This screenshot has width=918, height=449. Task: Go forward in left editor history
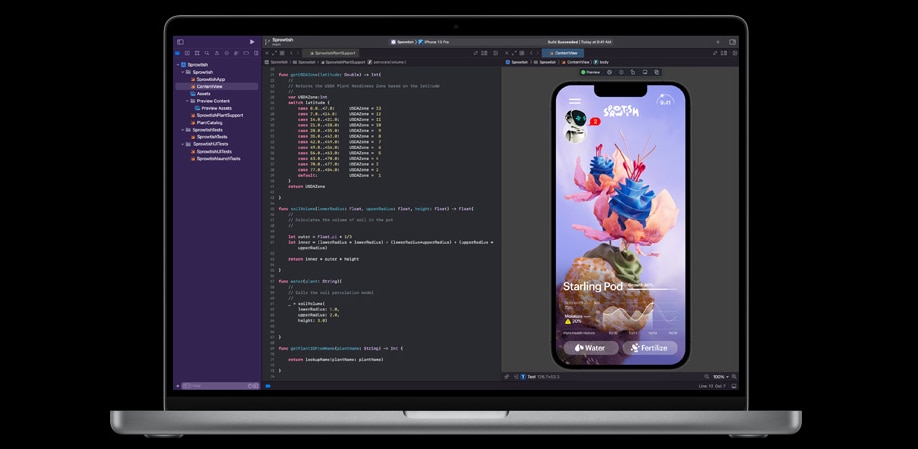(x=299, y=53)
